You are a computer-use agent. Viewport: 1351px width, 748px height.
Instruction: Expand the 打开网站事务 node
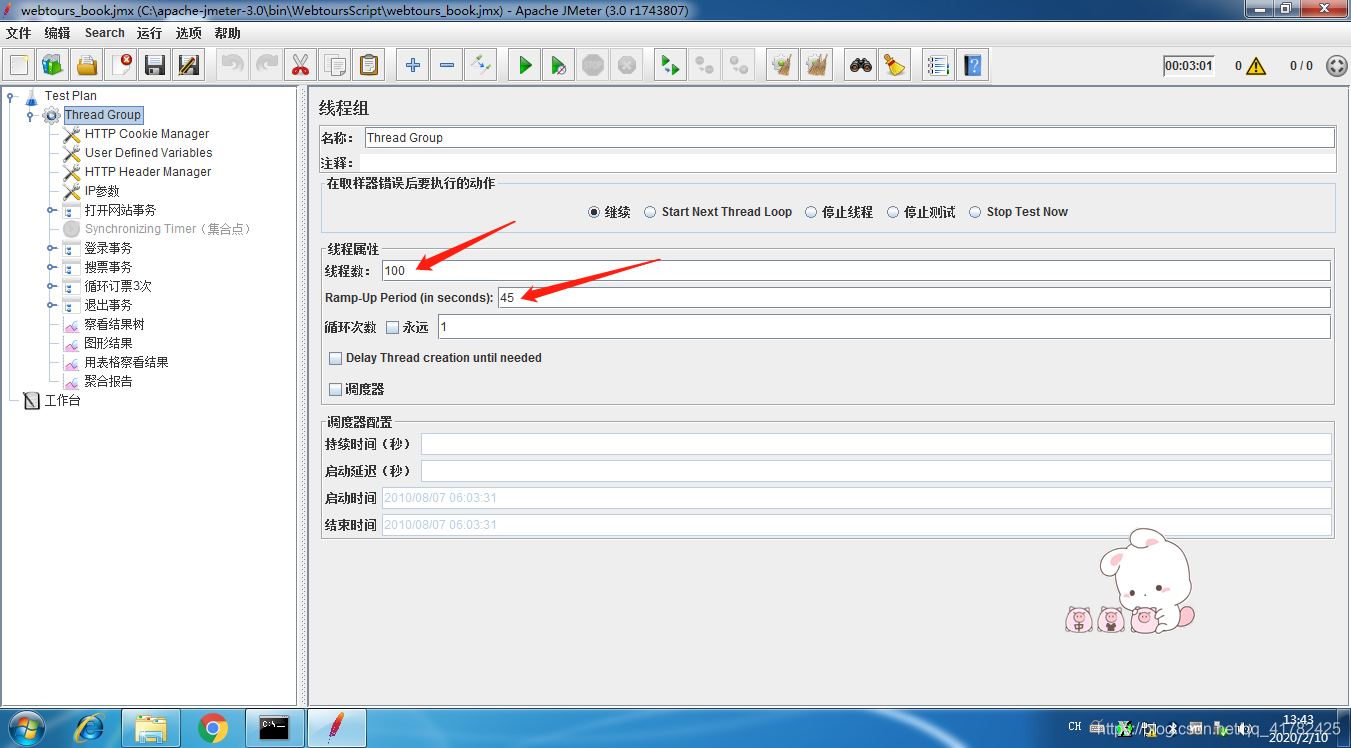pyautogui.click(x=51, y=210)
